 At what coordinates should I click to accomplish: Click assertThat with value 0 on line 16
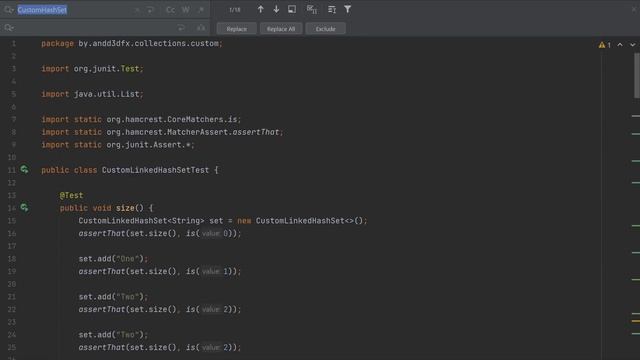tap(160, 233)
